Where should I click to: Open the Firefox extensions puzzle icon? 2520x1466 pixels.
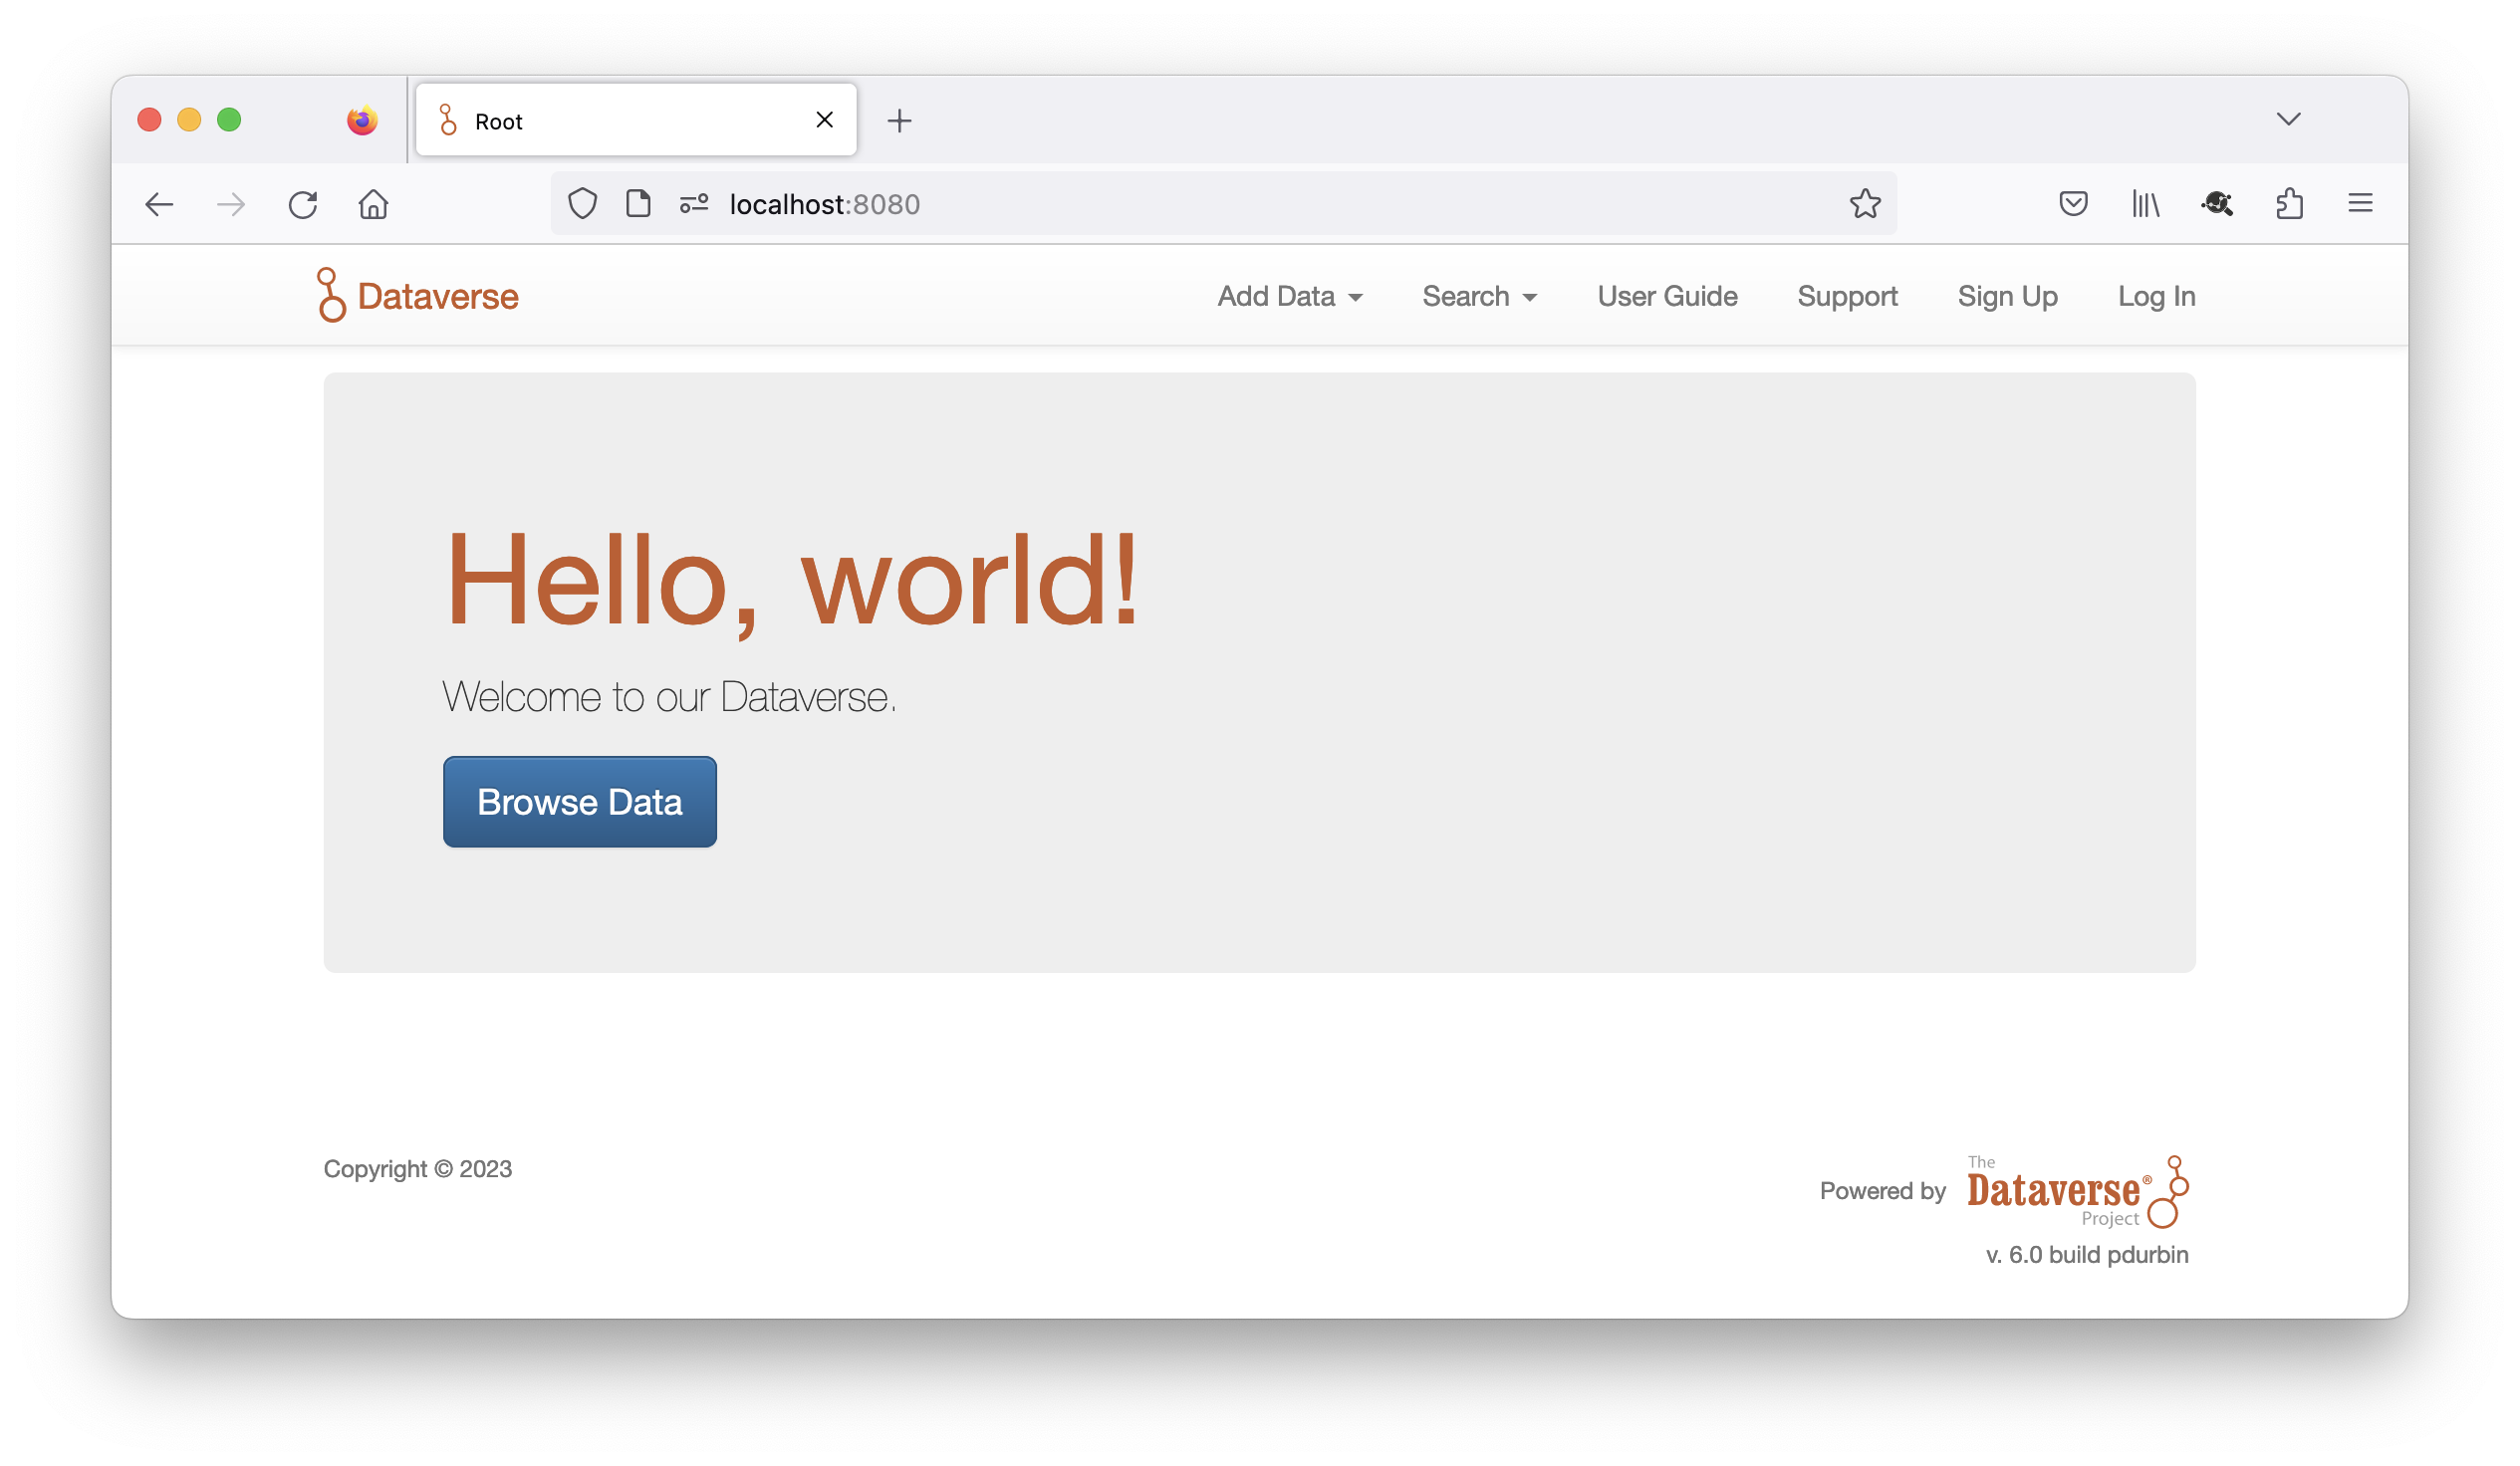2289,204
